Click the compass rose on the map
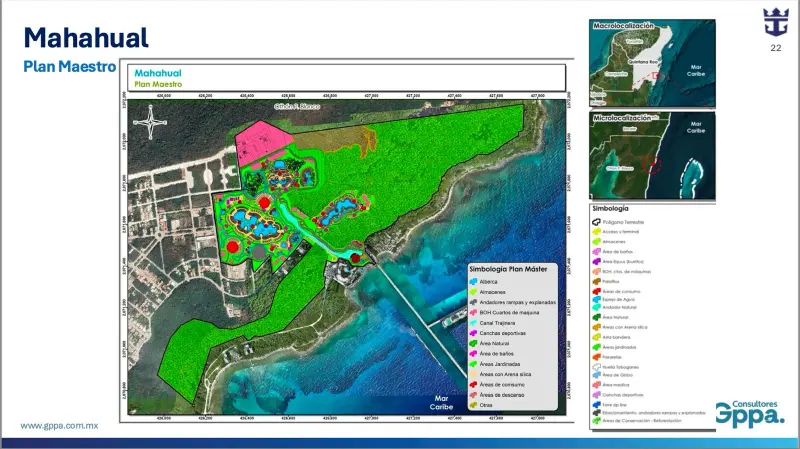 click(x=151, y=126)
